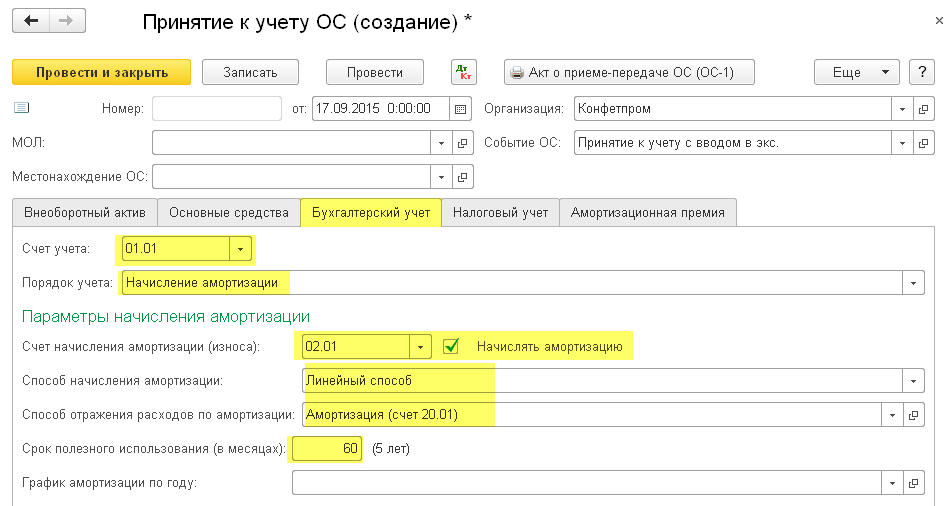Image resolution: width=951 pixels, height=506 pixels.
Task: Print Акт о приеме-передаче ОС (ОС-1)
Action: point(629,72)
